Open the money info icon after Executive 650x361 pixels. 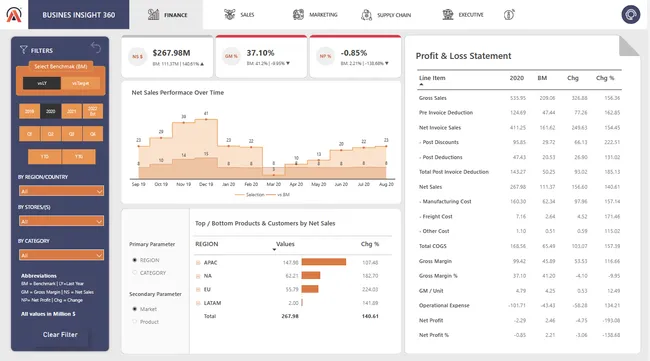(x=509, y=15)
